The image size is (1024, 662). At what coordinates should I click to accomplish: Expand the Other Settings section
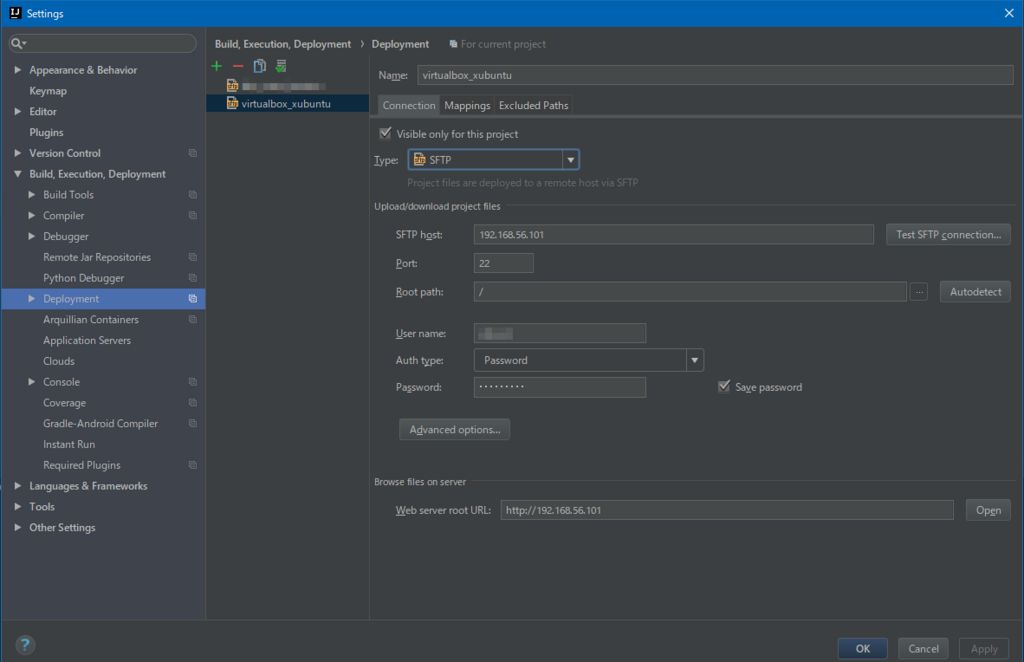pos(18,528)
